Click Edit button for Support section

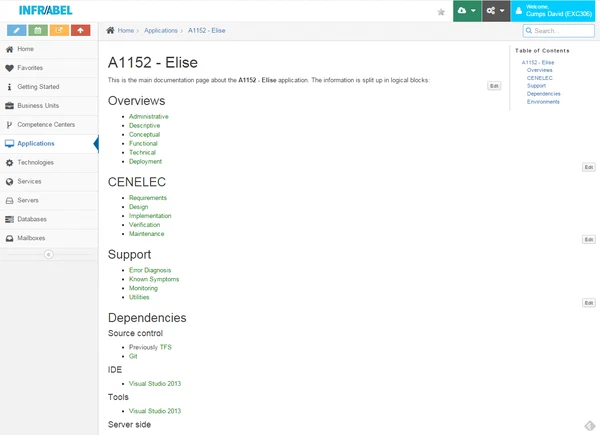(589, 303)
